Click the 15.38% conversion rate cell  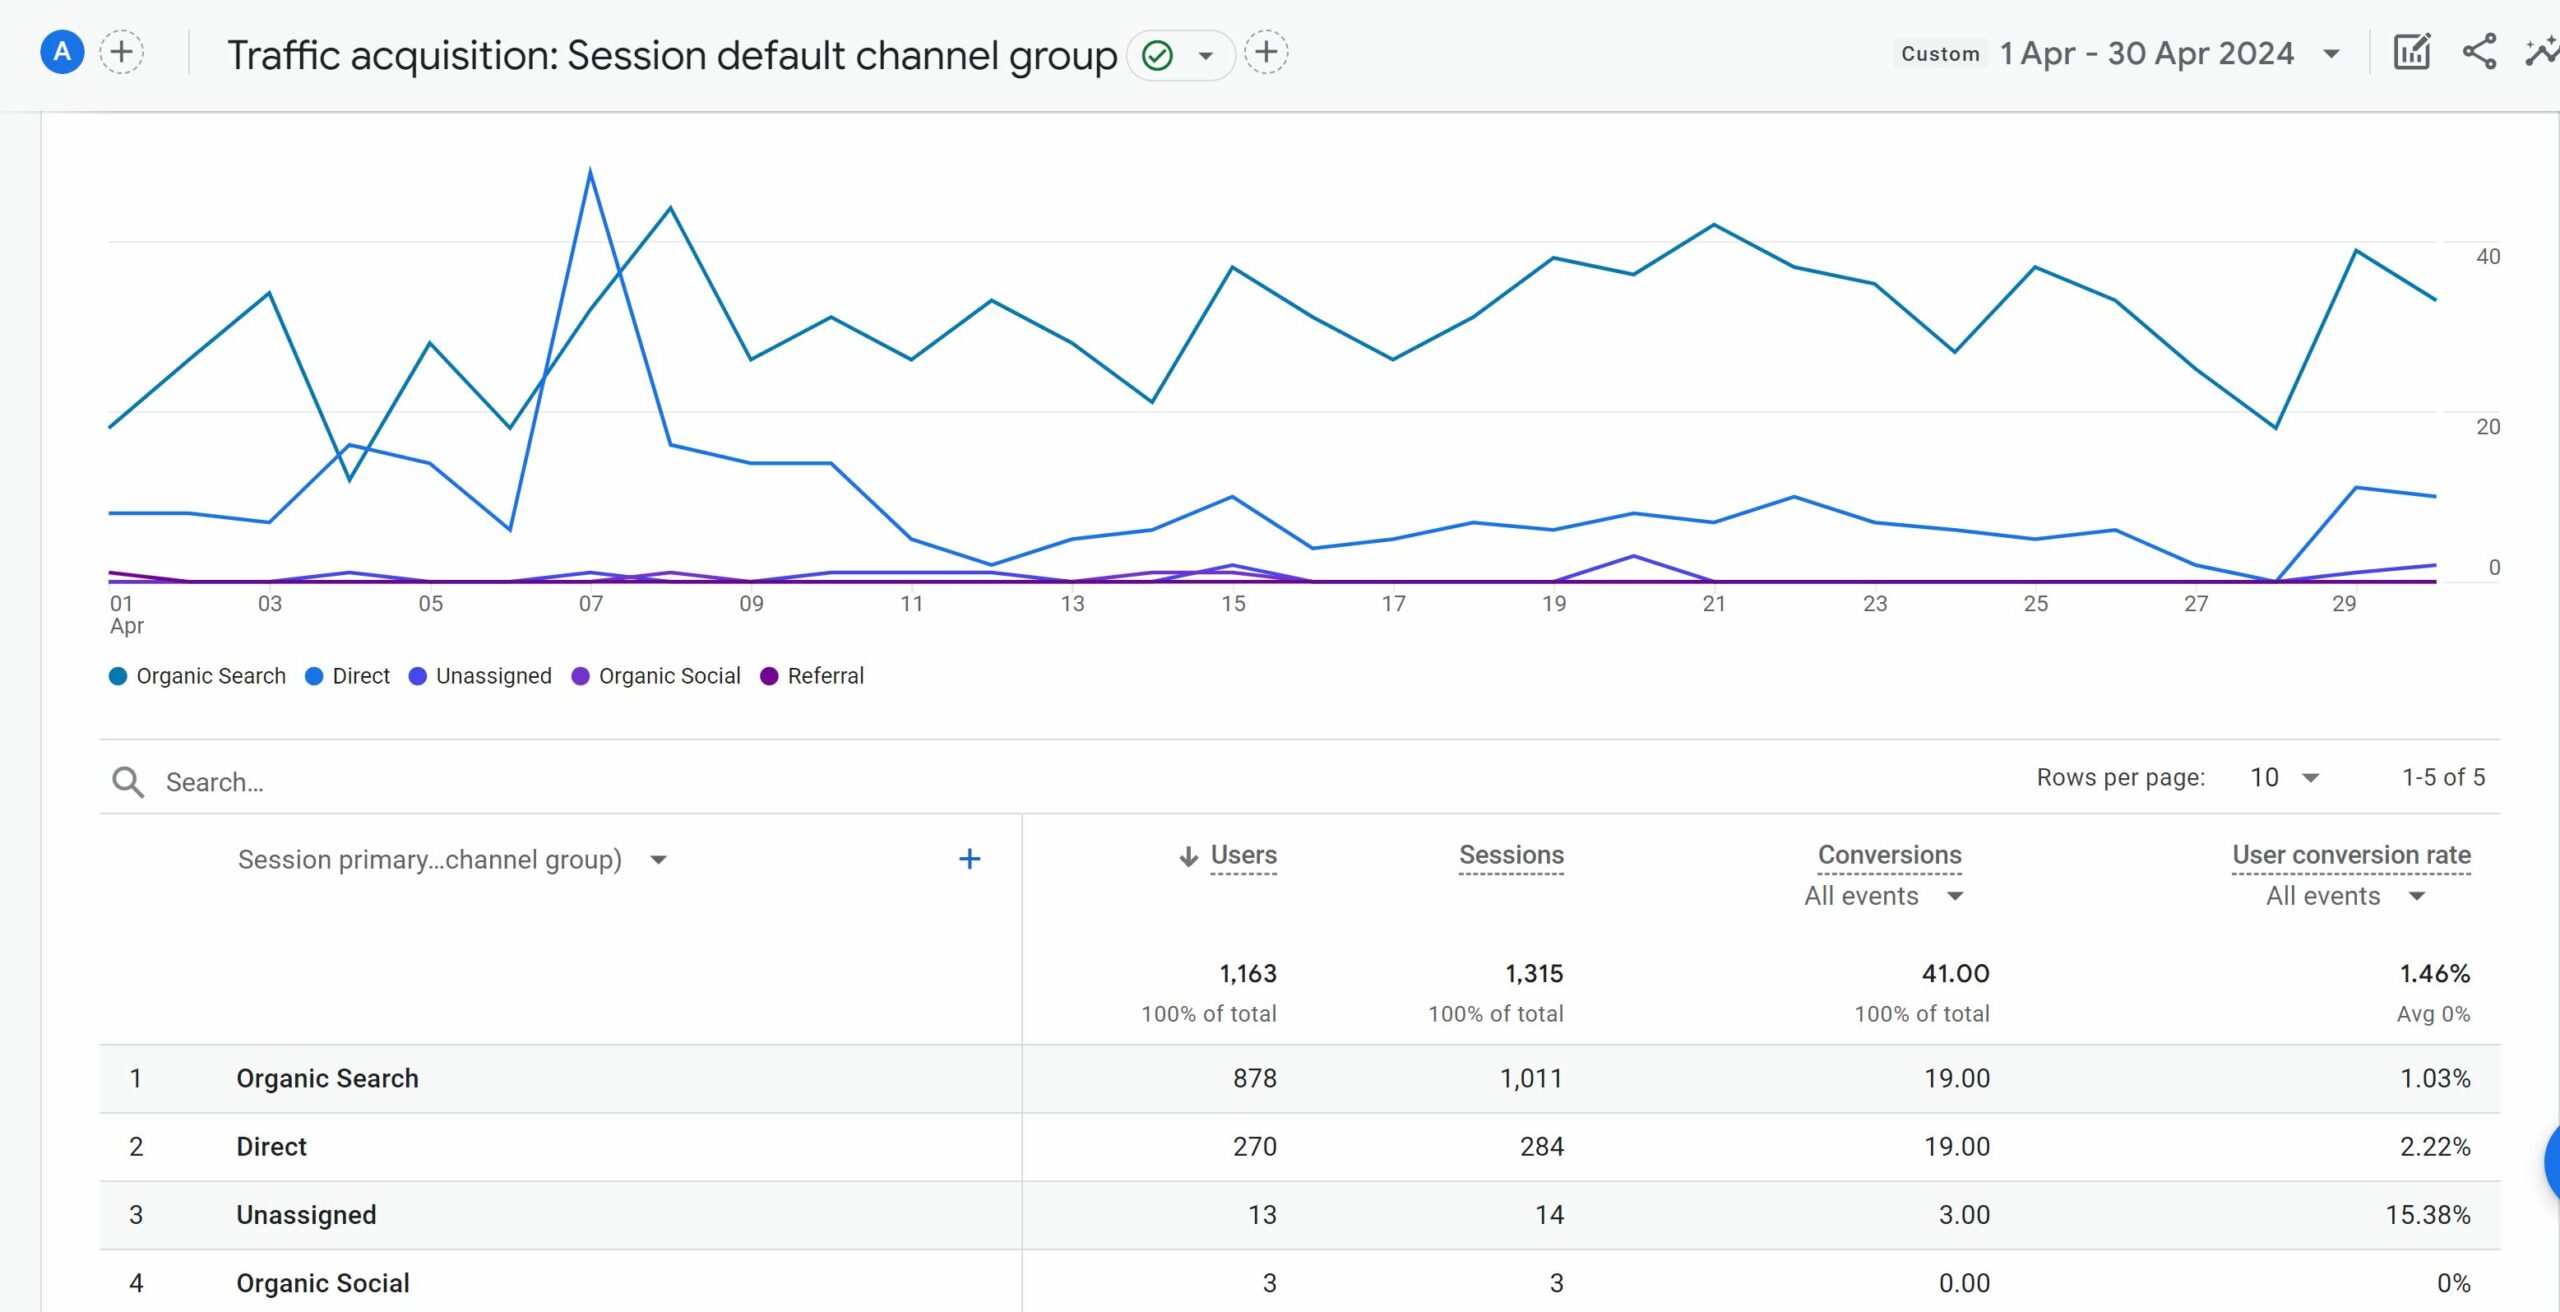click(2427, 1215)
